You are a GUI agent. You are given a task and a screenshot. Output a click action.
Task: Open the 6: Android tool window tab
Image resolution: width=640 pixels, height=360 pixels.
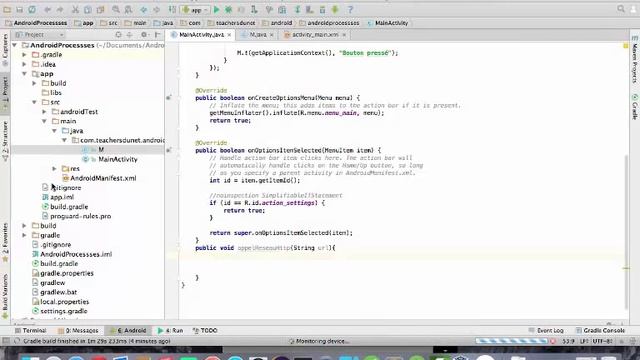coord(128,331)
